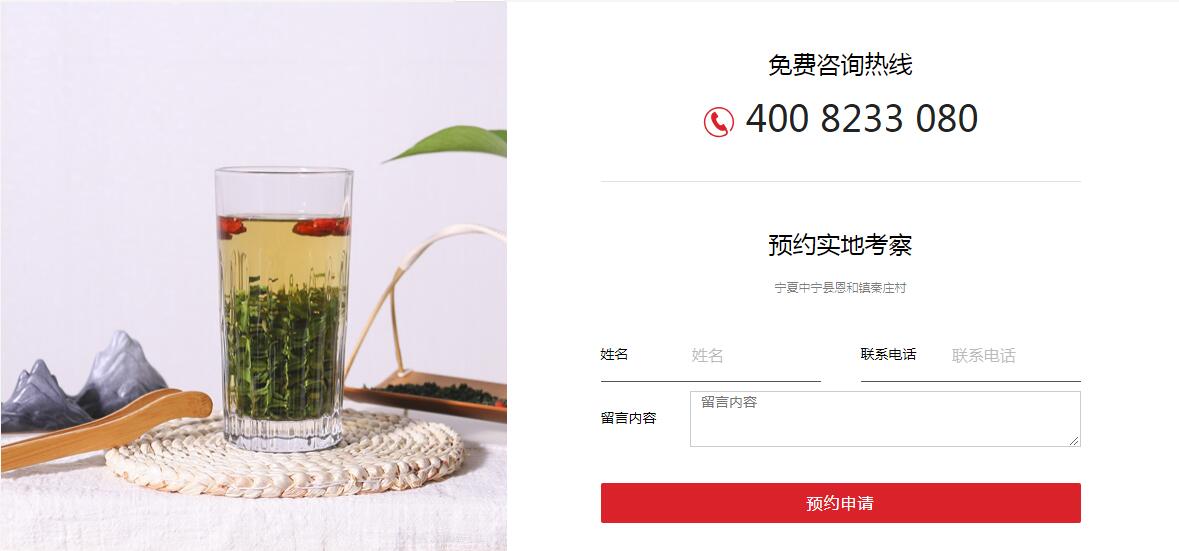Click the tray of dried tea leaves
Viewport: 1179px width, 551px height.
click(426, 395)
